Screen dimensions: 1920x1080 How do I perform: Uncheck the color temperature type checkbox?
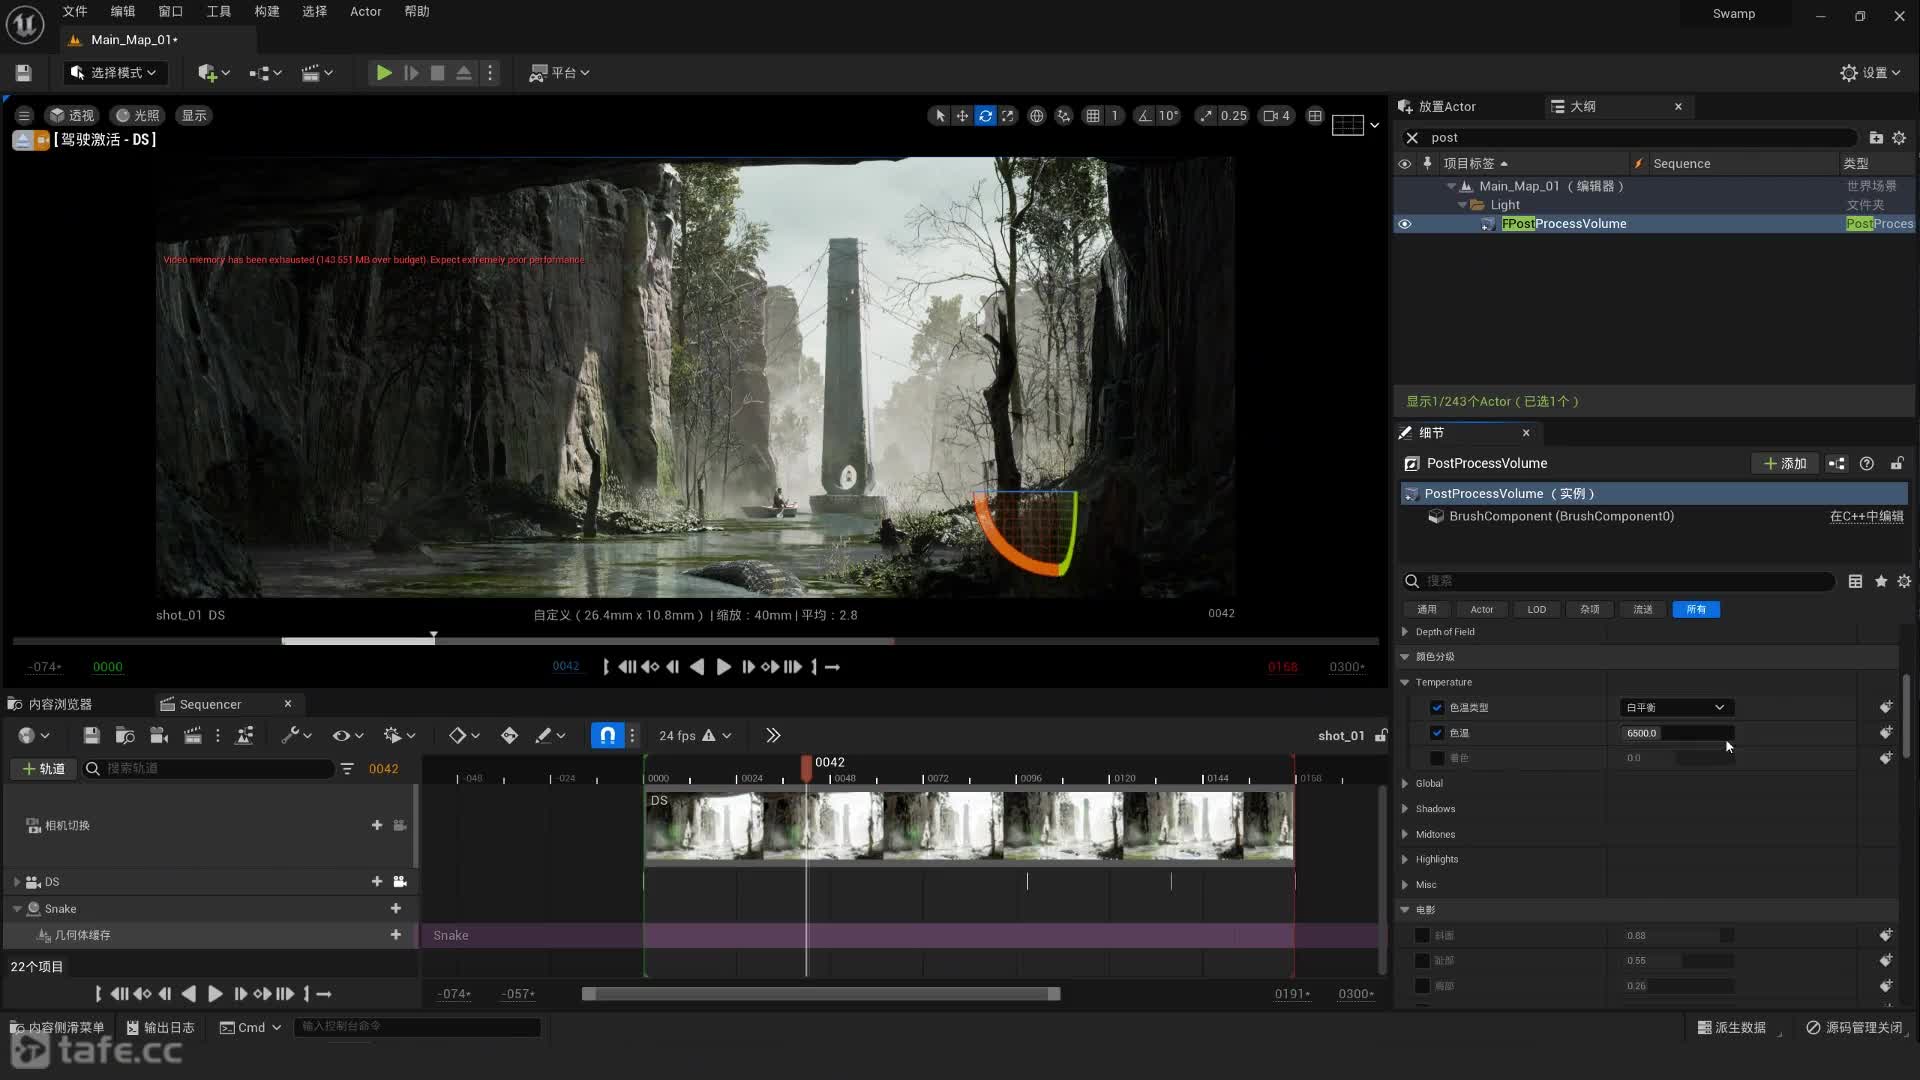[1437, 708]
